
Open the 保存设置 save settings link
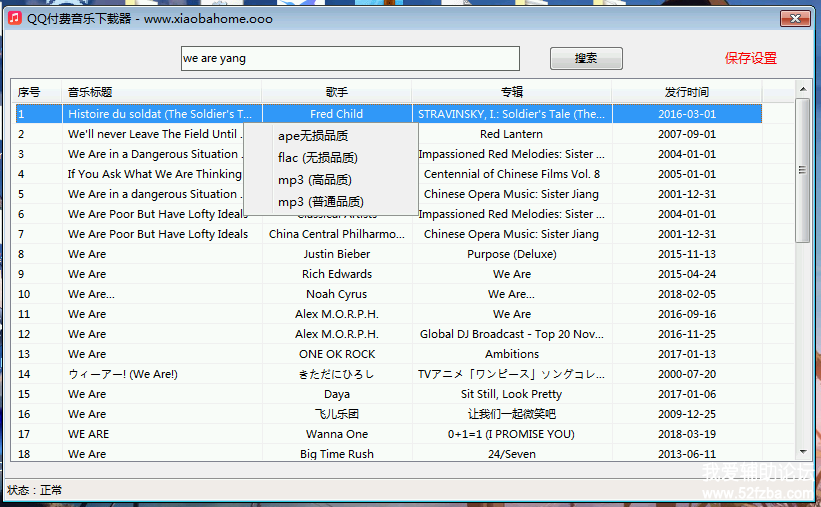[750, 58]
